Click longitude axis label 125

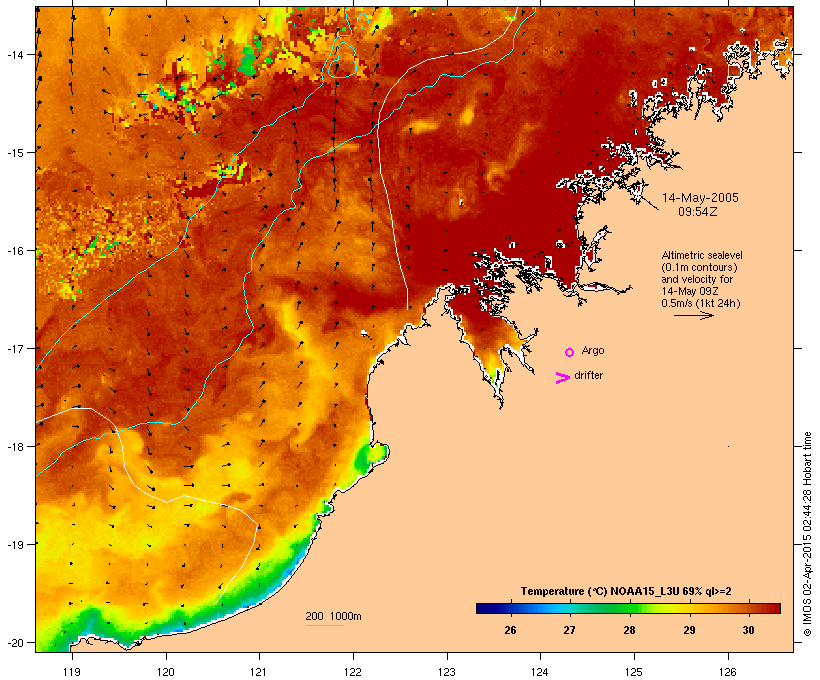(634, 672)
